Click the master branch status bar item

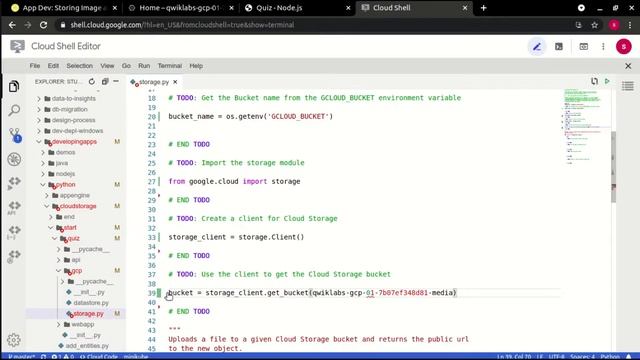click(21, 356)
